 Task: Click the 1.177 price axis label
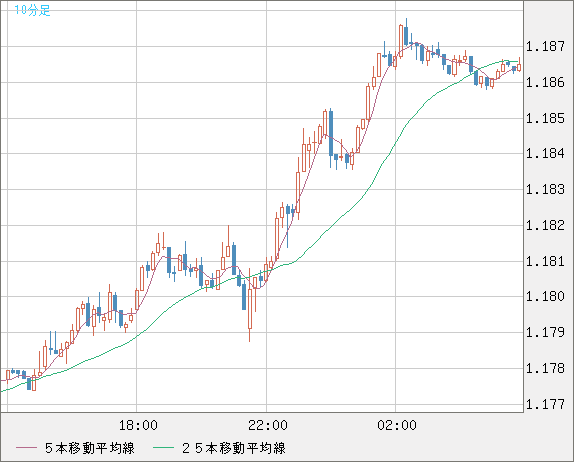(545, 404)
